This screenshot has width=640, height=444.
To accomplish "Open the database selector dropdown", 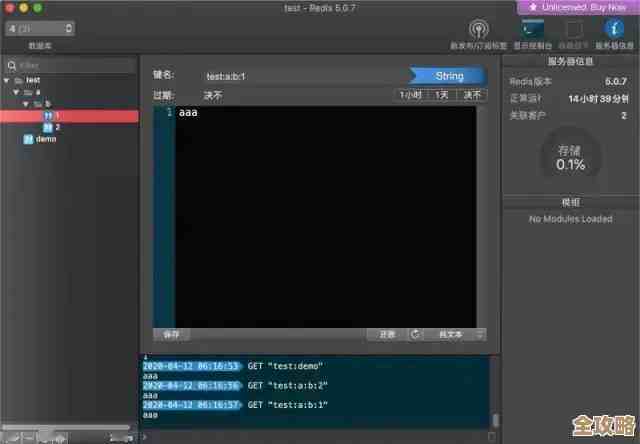I will tap(39, 29).
